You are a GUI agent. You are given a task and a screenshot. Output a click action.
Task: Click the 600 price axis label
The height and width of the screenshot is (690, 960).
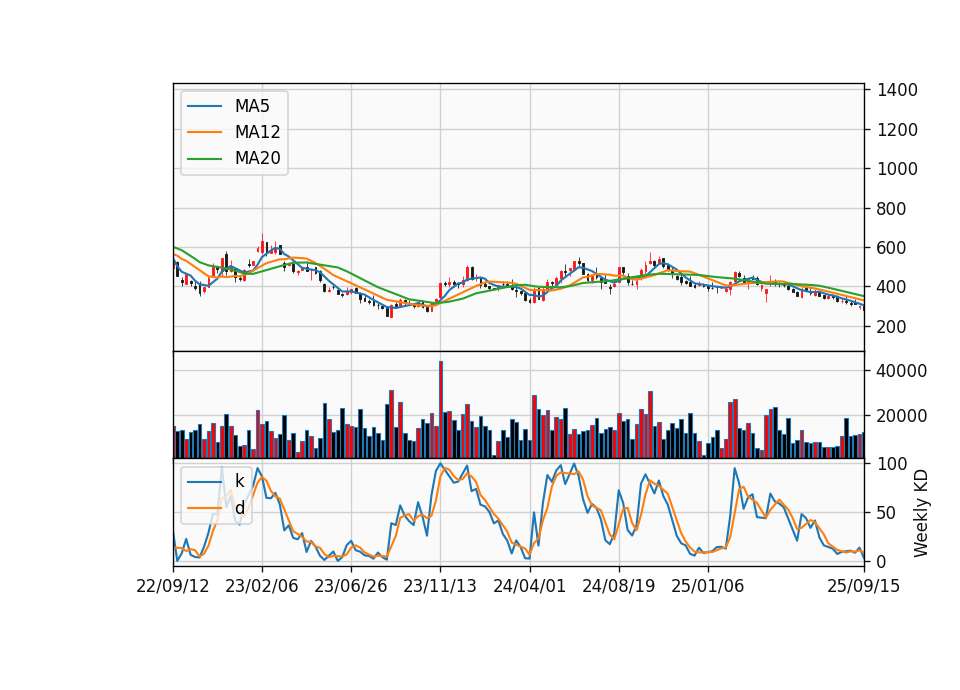click(x=892, y=248)
